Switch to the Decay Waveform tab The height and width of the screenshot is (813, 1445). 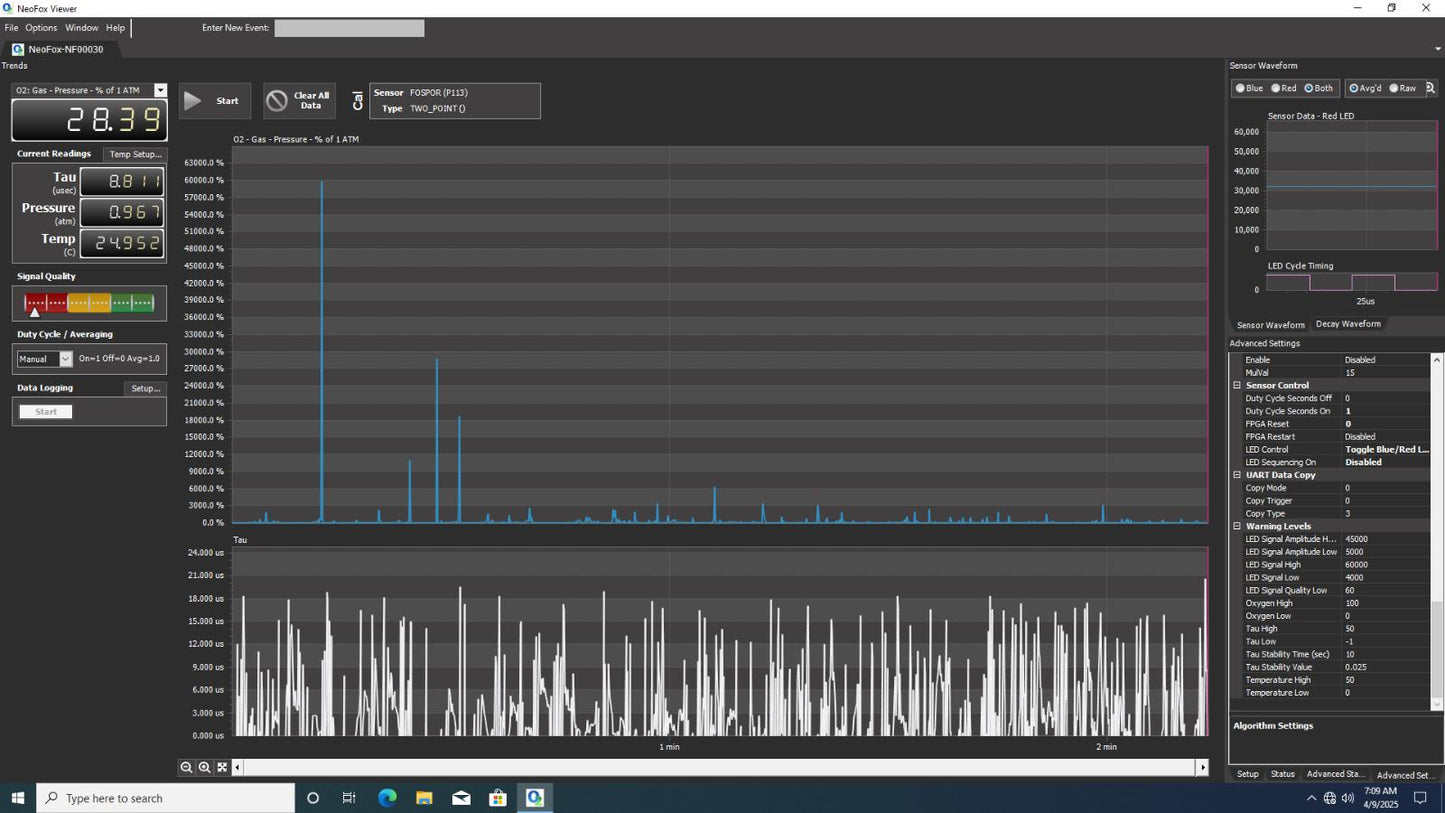click(x=1347, y=324)
